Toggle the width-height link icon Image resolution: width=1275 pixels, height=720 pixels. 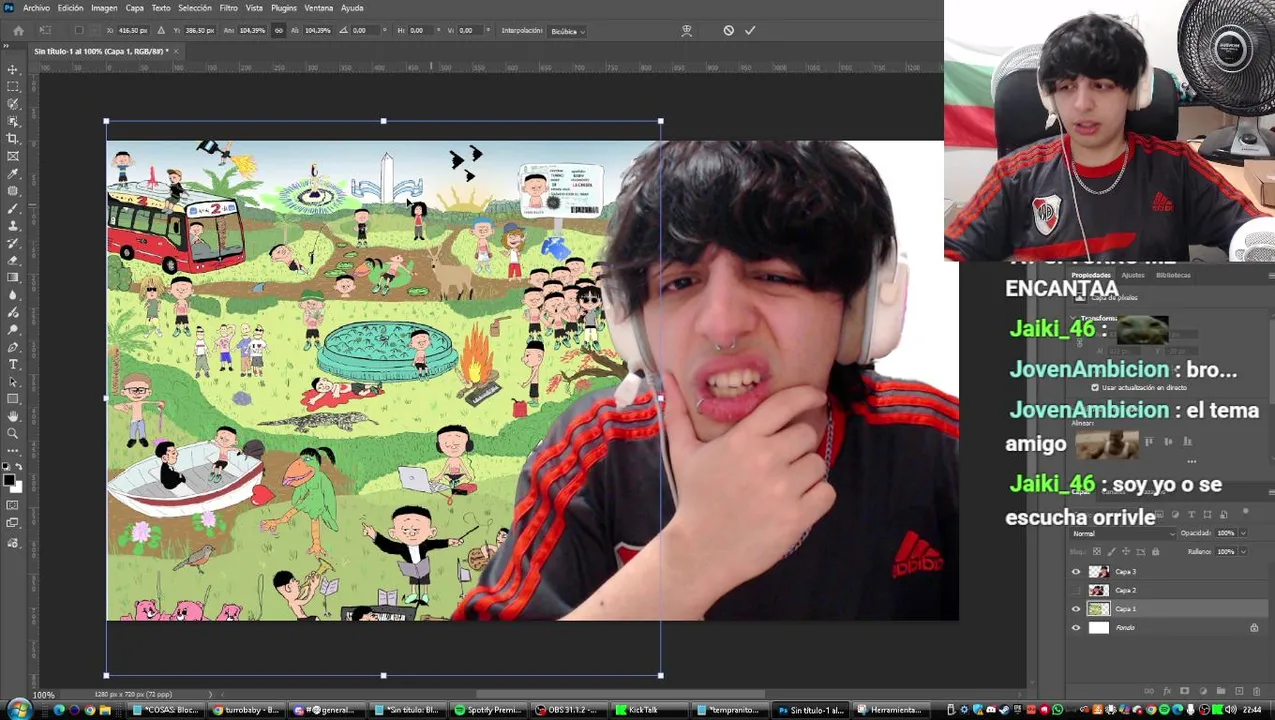point(278,31)
